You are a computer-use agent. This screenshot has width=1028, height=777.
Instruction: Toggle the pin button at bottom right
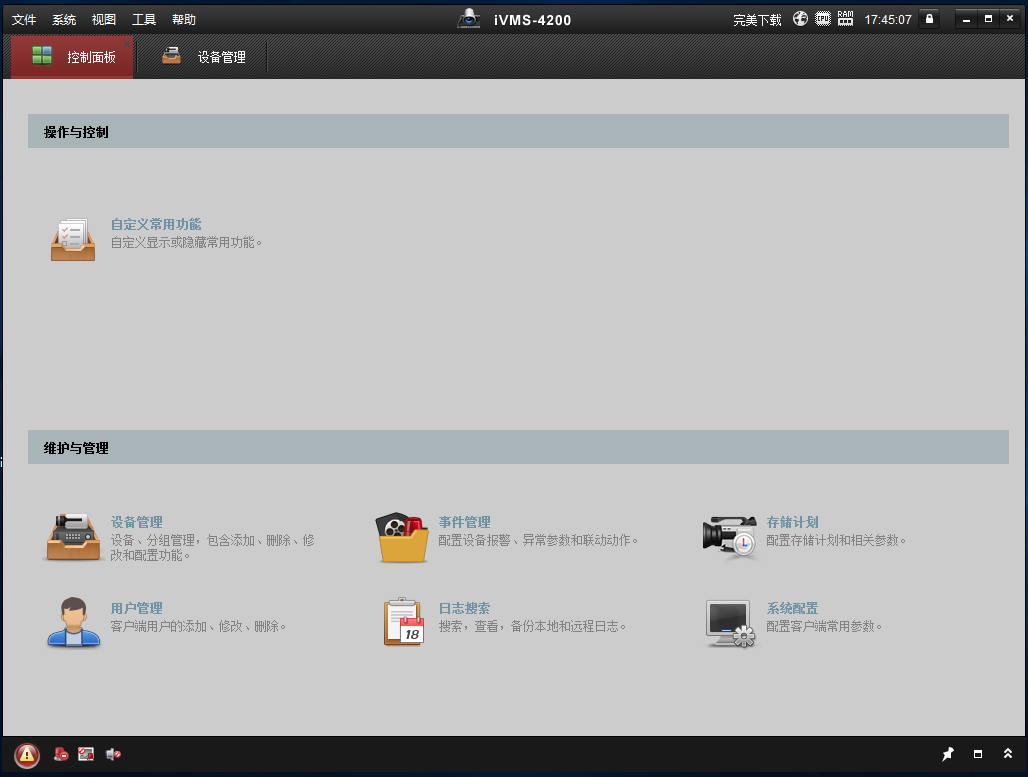[x=948, y=754]
